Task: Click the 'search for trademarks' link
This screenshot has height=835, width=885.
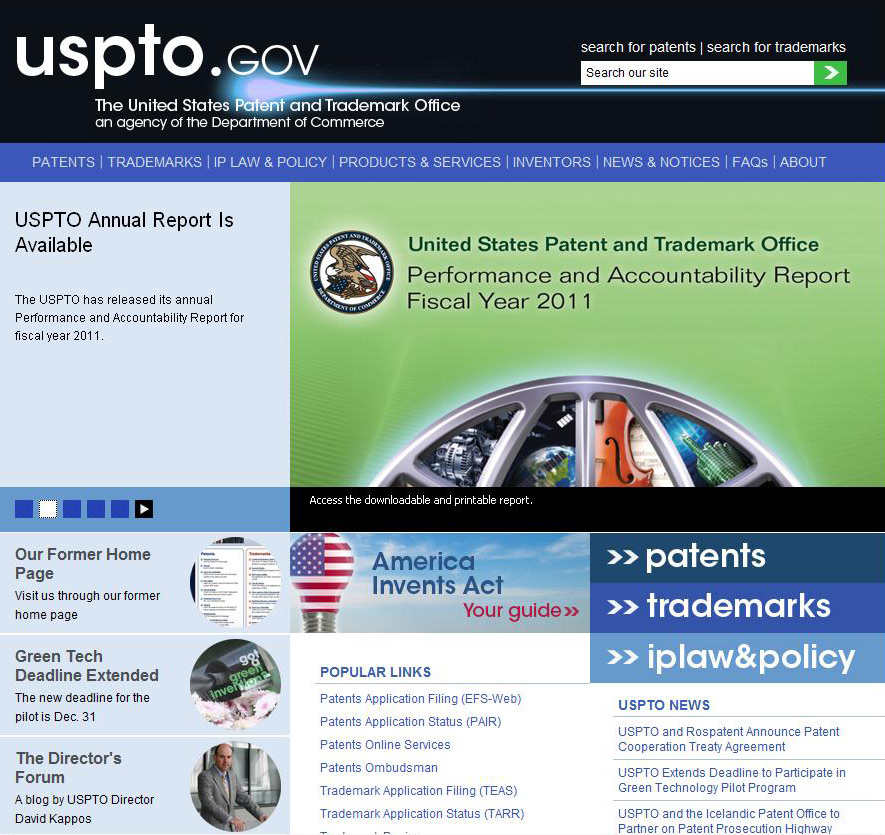Action: coord(776,47)
